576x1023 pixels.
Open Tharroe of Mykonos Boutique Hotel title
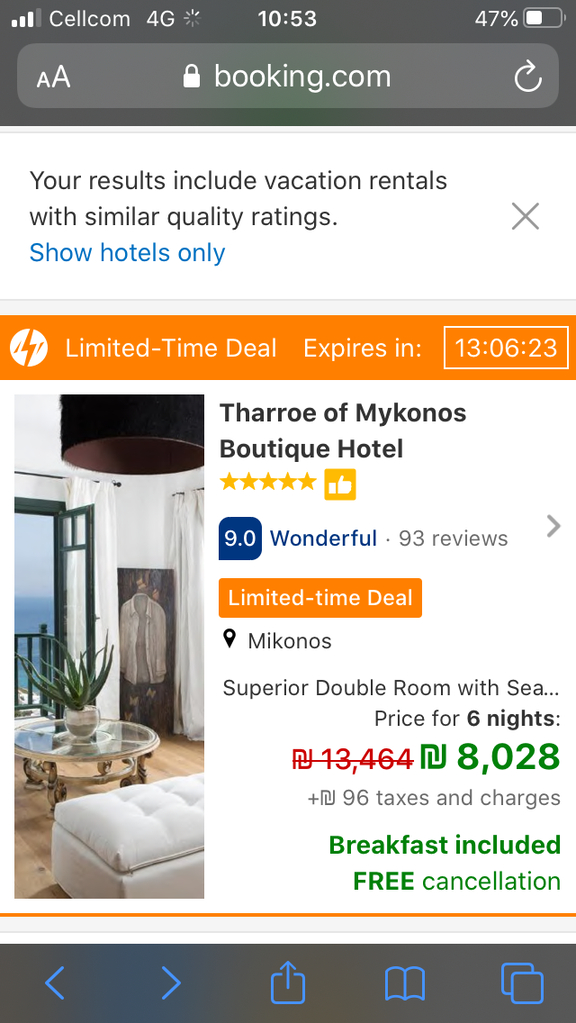(343, 431)
